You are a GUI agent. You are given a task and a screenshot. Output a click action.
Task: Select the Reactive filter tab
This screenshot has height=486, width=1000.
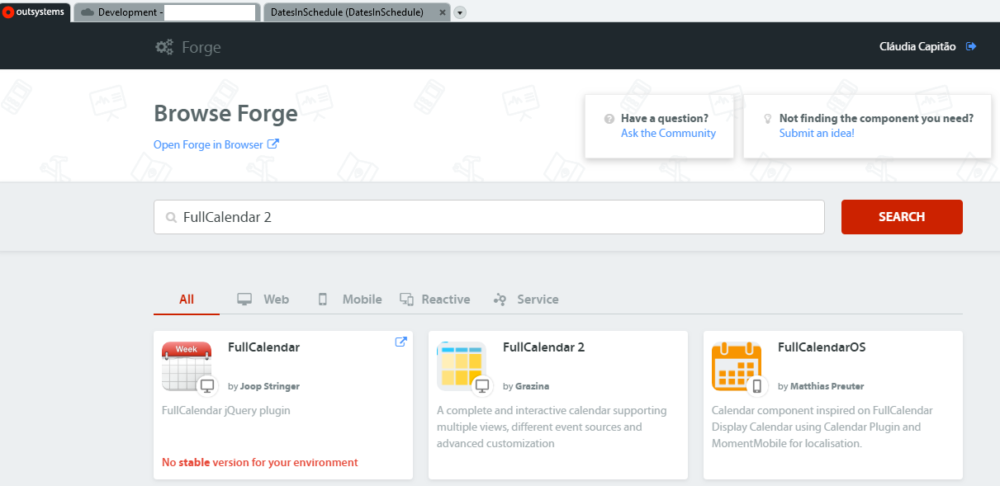(435, 299)
